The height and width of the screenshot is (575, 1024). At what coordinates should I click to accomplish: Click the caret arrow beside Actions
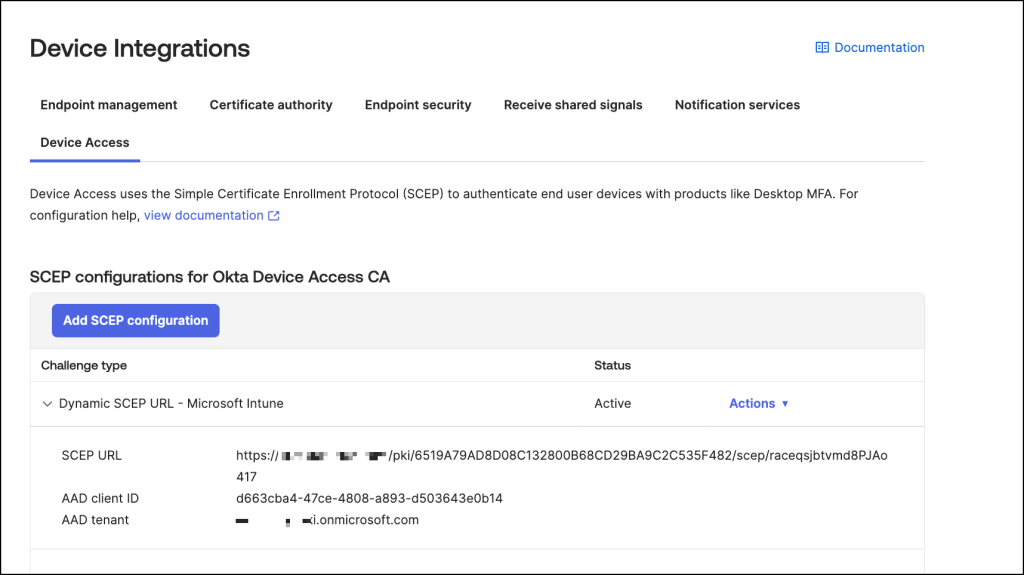pos(785,404)
